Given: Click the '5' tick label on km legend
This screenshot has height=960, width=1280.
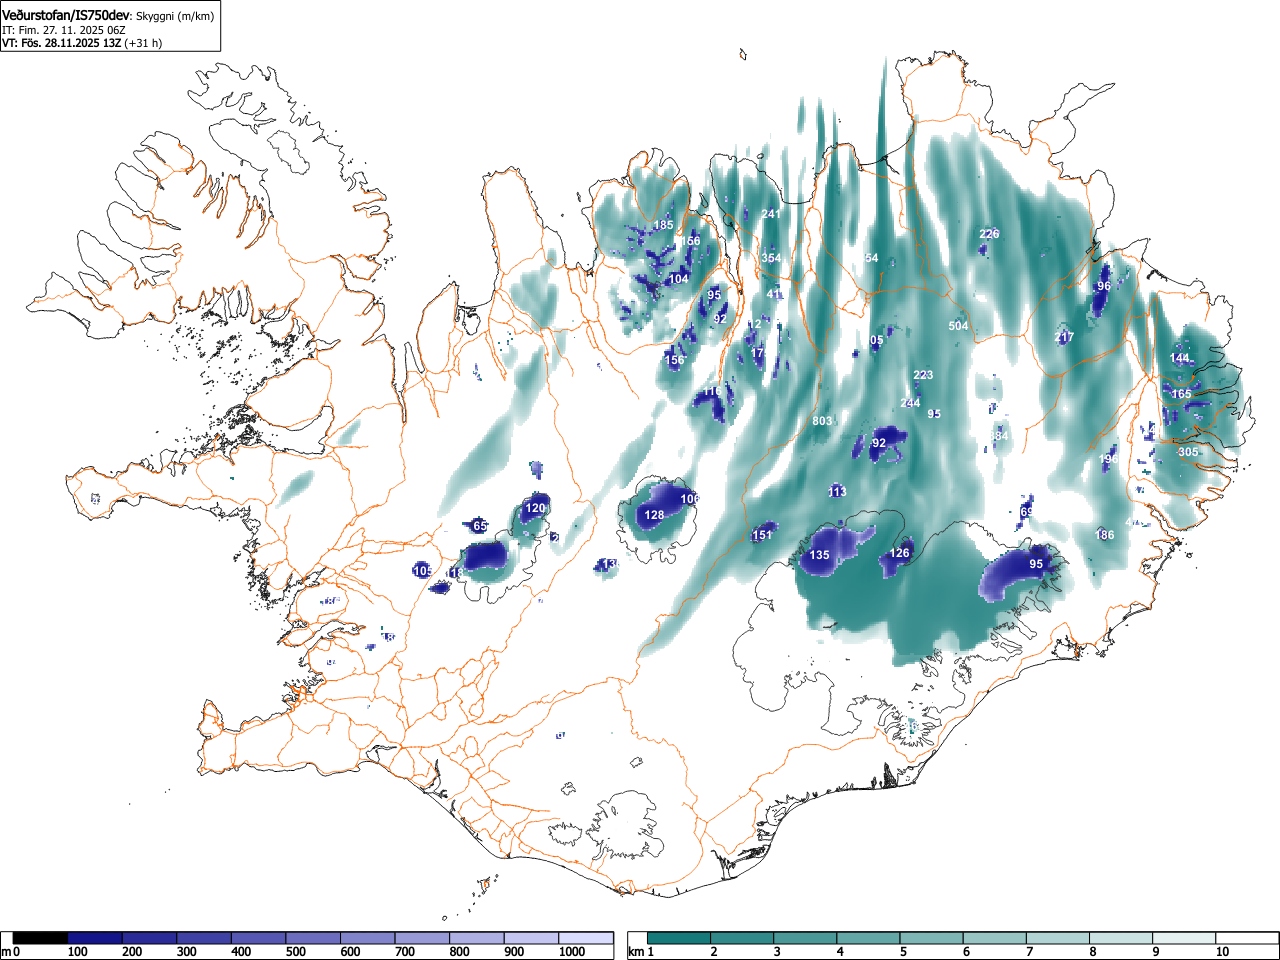Looking at the screenshot, I should [903, 952].
